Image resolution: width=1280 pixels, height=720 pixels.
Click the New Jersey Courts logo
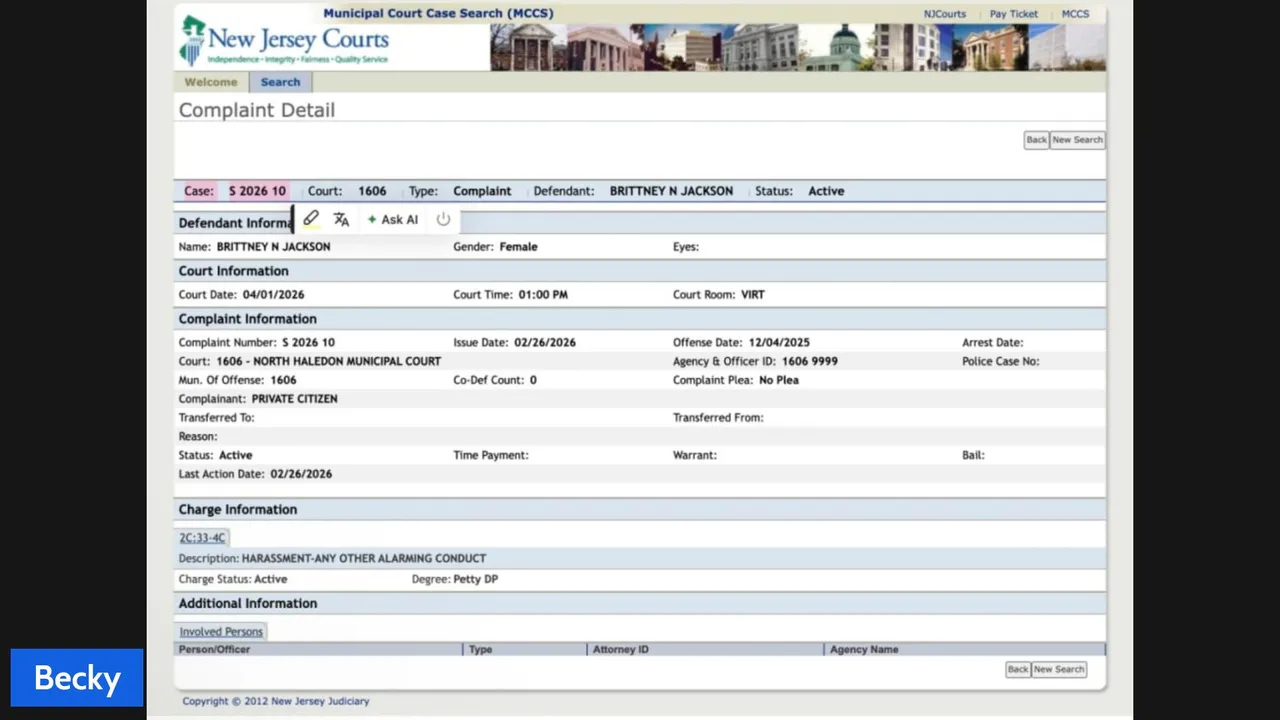click(x=284, y=41)
